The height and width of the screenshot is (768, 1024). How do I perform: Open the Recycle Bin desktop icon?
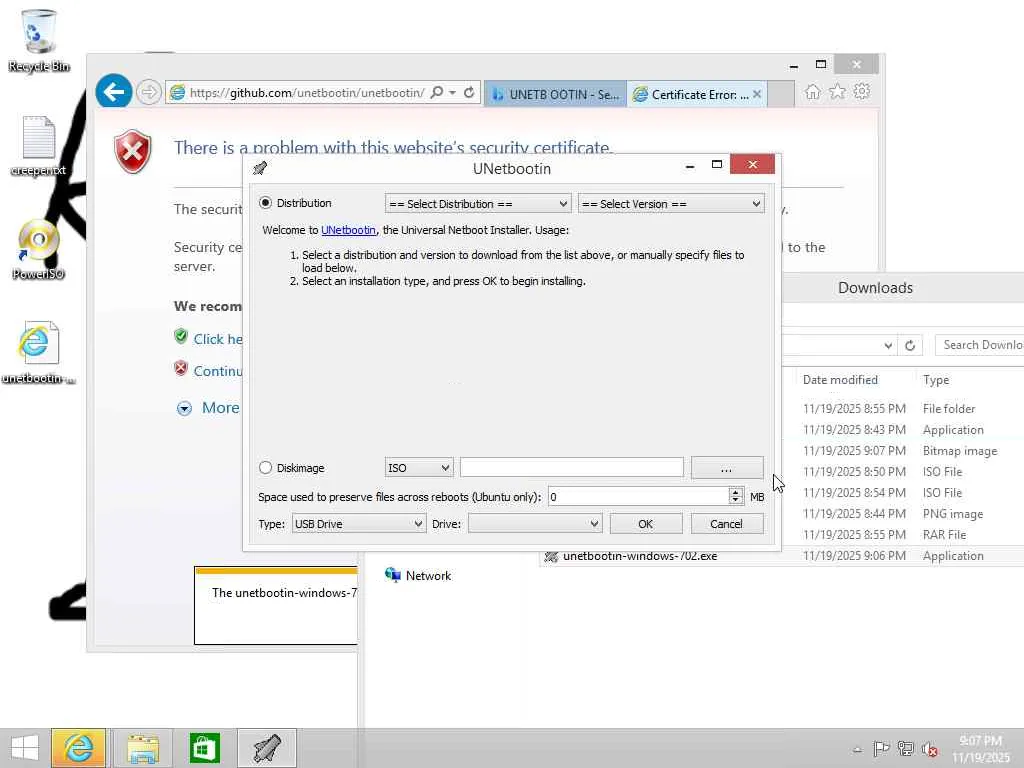click(x=39, y=40)
